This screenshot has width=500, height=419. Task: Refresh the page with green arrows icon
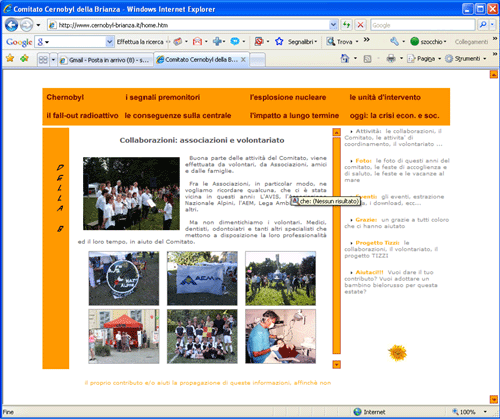(x=347, y=25)
